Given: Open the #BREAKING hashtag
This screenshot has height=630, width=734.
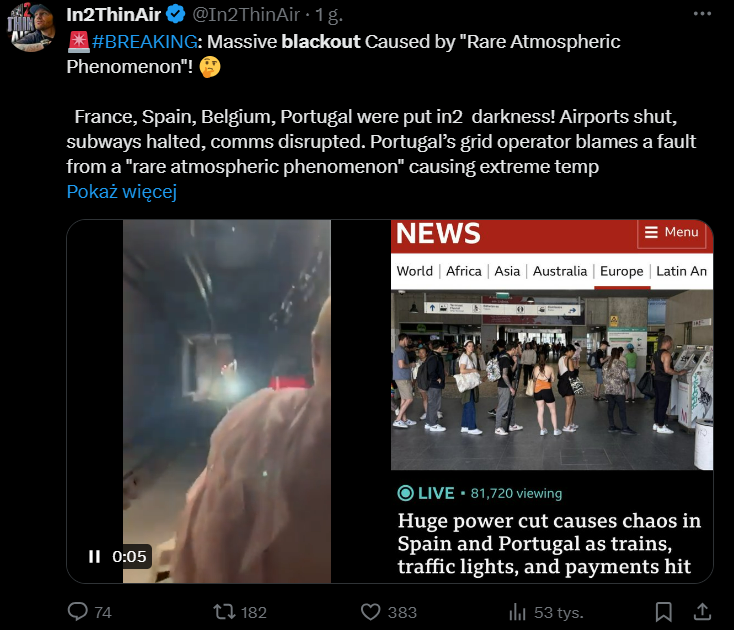Looking at the screenshot, I should (145, 42).
